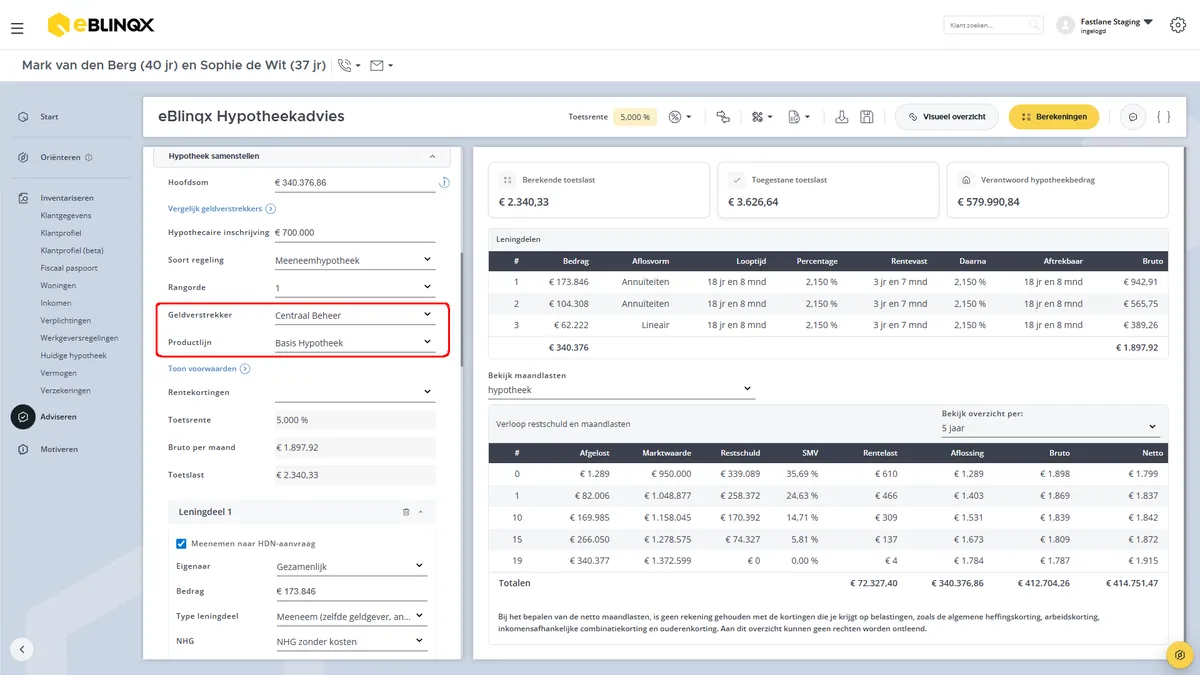
Task: Open the Rangorde dropdown
Action: click(355, 288)
